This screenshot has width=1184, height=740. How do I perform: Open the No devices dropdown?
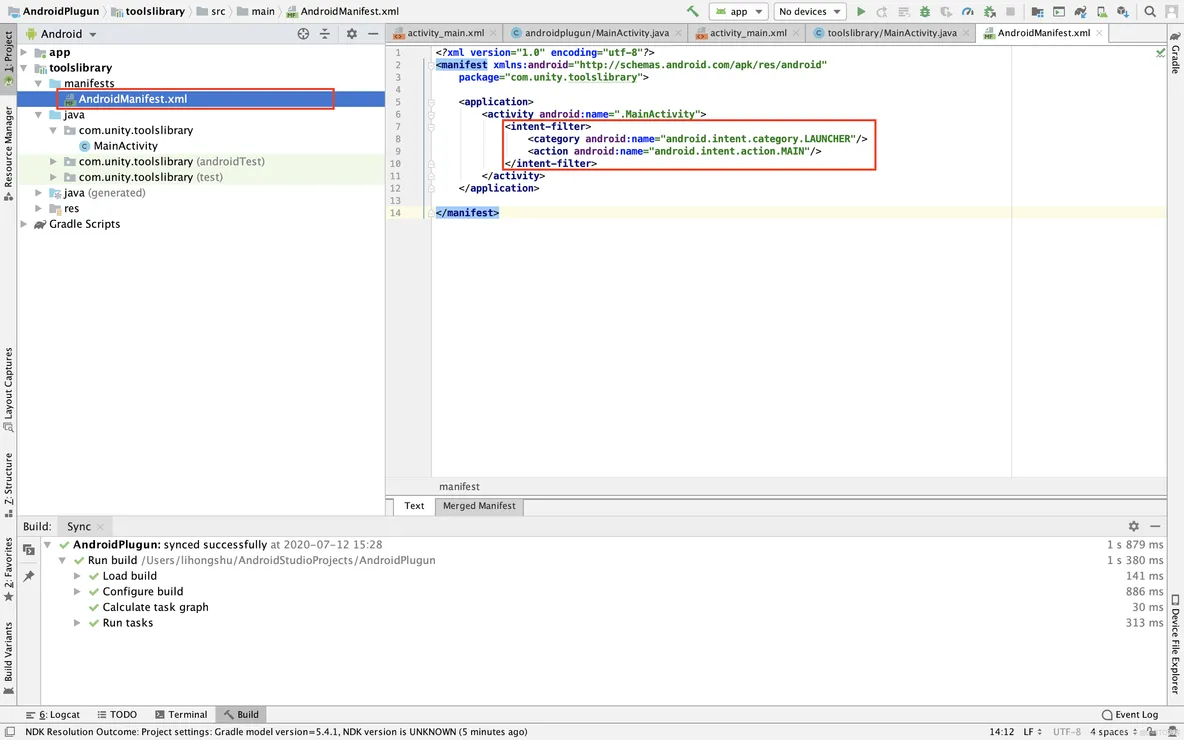[809, 11]
